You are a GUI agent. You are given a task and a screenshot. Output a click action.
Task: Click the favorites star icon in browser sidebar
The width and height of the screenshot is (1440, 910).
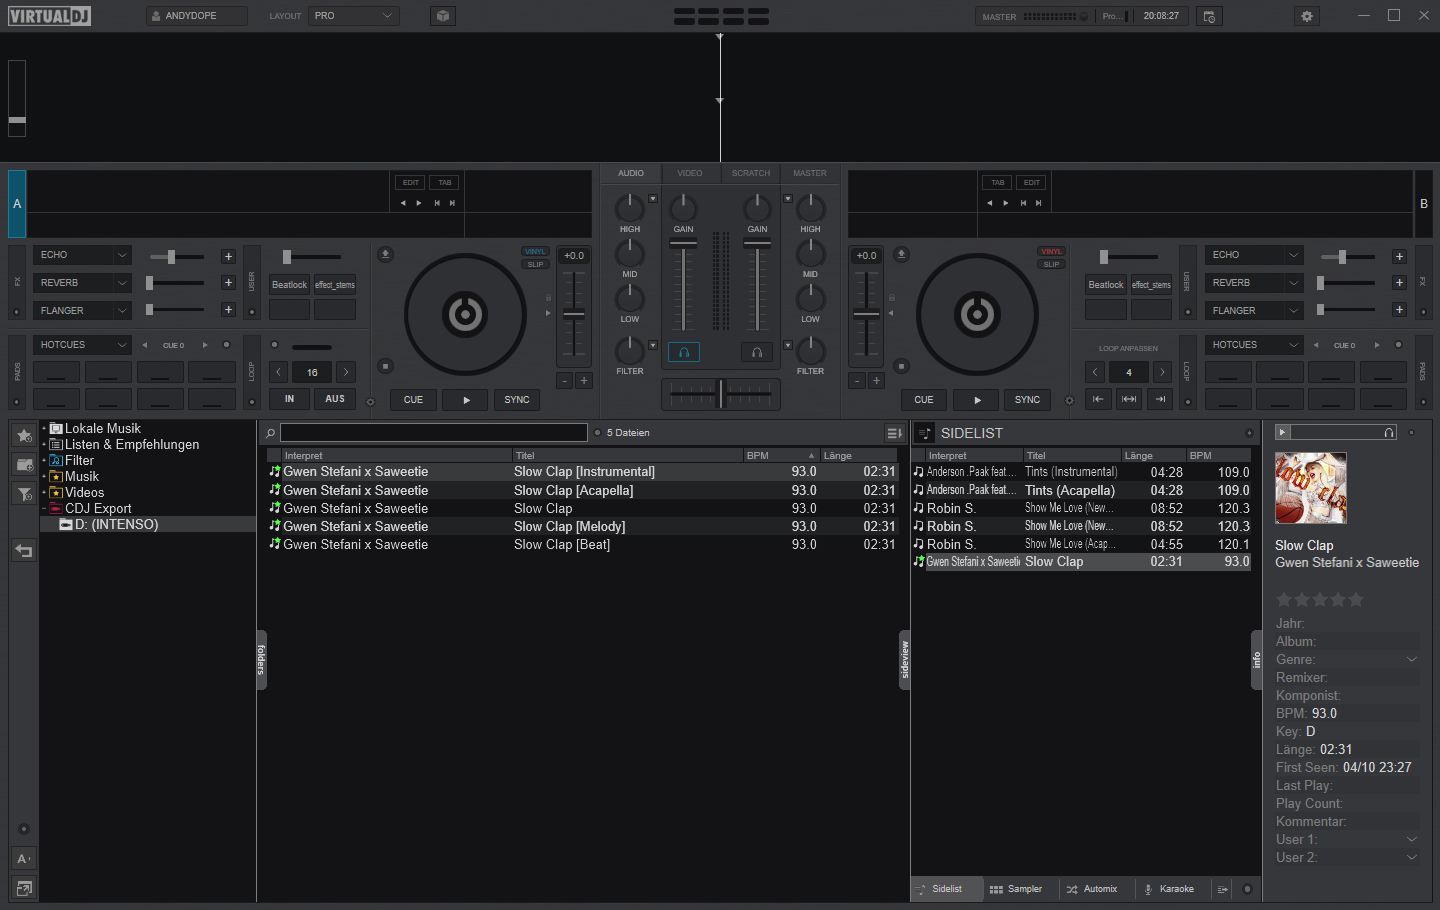tap(24, 435)
